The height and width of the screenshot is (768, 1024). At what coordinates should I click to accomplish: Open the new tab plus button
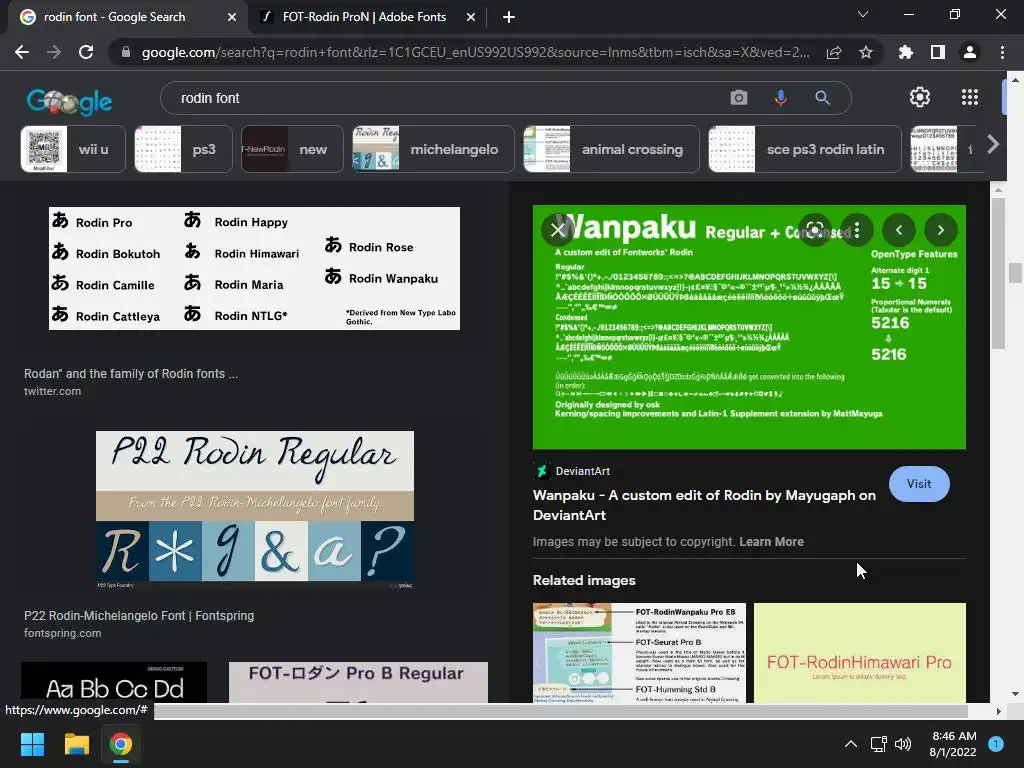click(509, 18)
